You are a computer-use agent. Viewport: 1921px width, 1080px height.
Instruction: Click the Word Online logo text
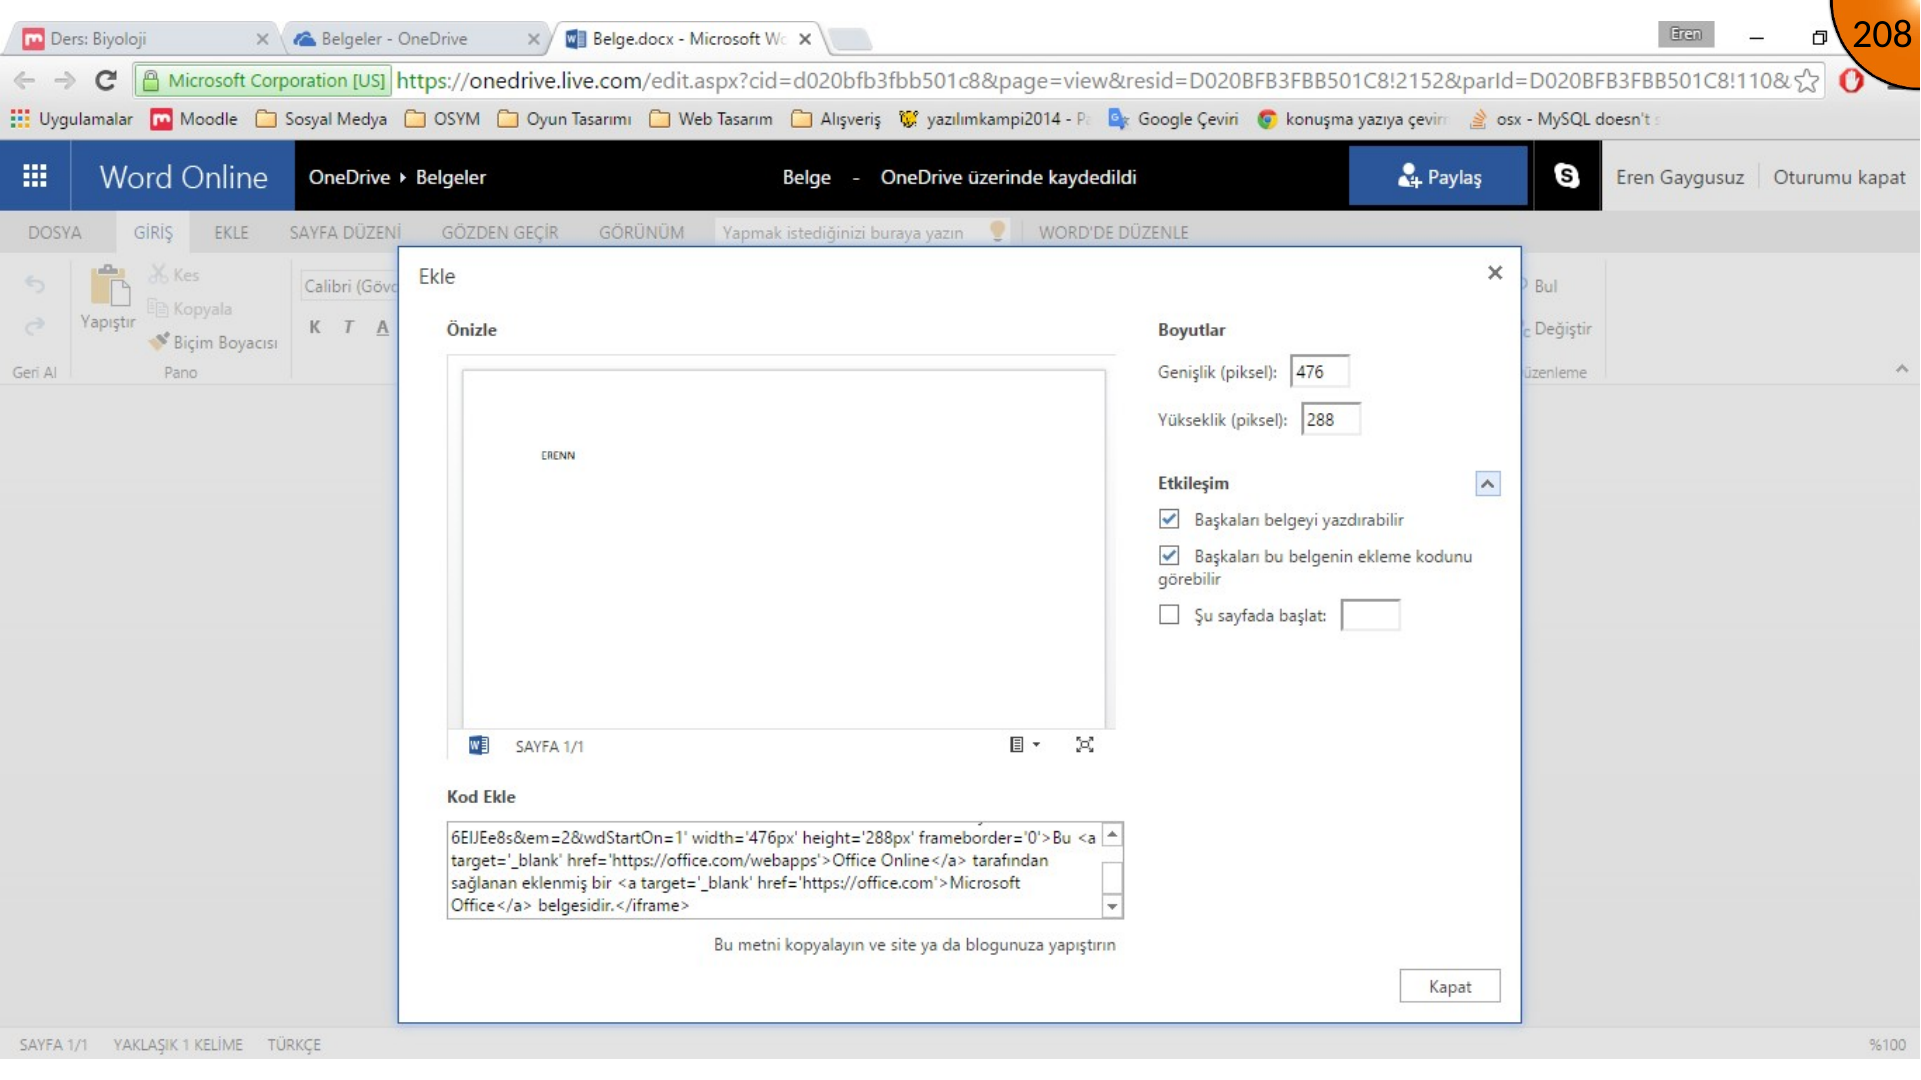[183, 177]
